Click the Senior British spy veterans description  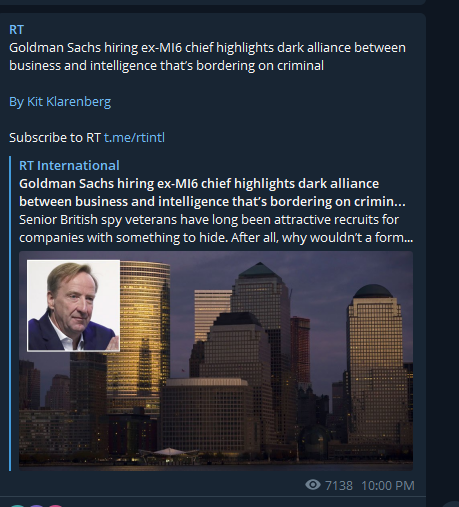(x=216, y=229)
